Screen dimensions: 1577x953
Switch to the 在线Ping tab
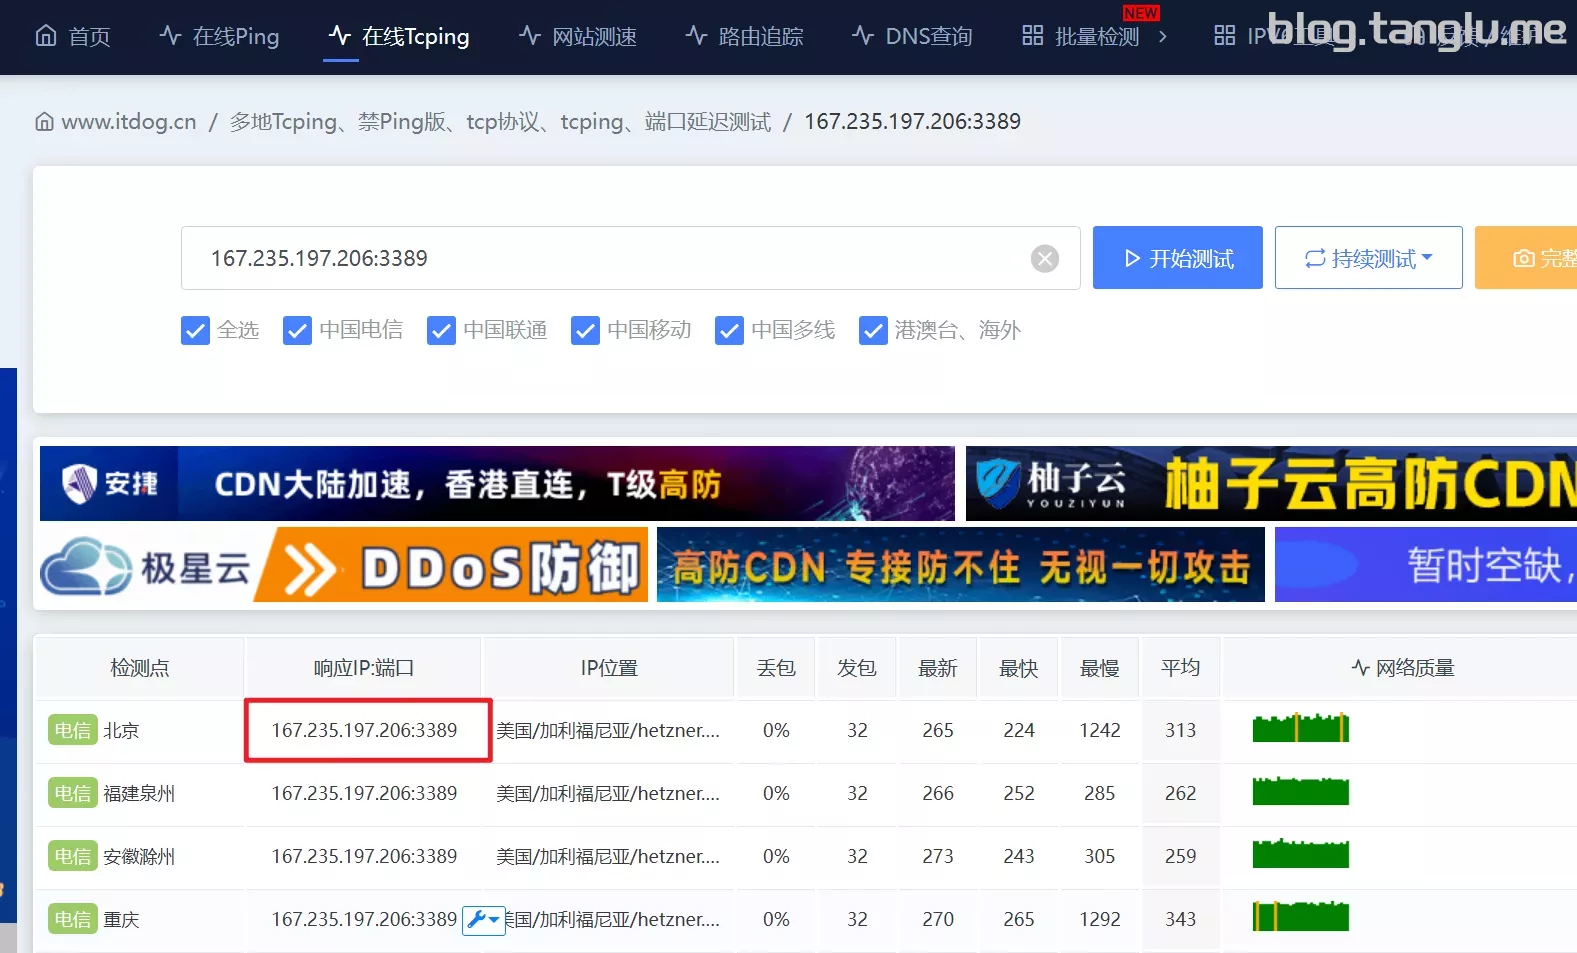click(x=219, y=37)
